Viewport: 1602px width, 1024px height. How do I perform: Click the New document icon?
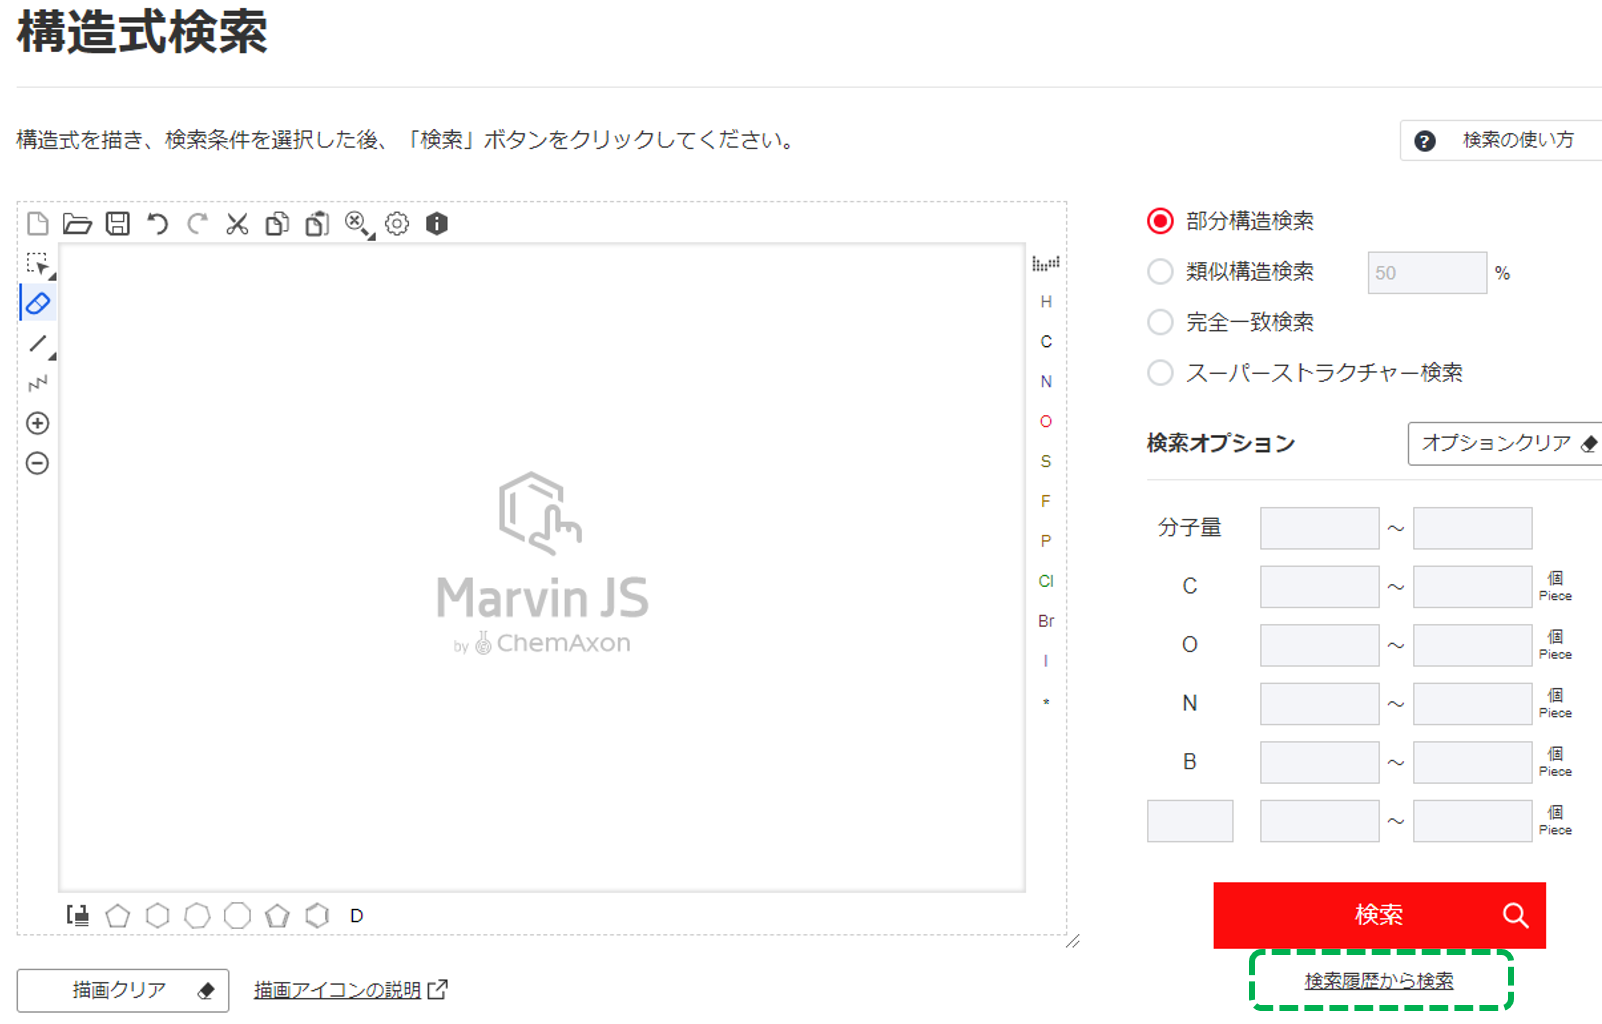[x=38, y=223]
